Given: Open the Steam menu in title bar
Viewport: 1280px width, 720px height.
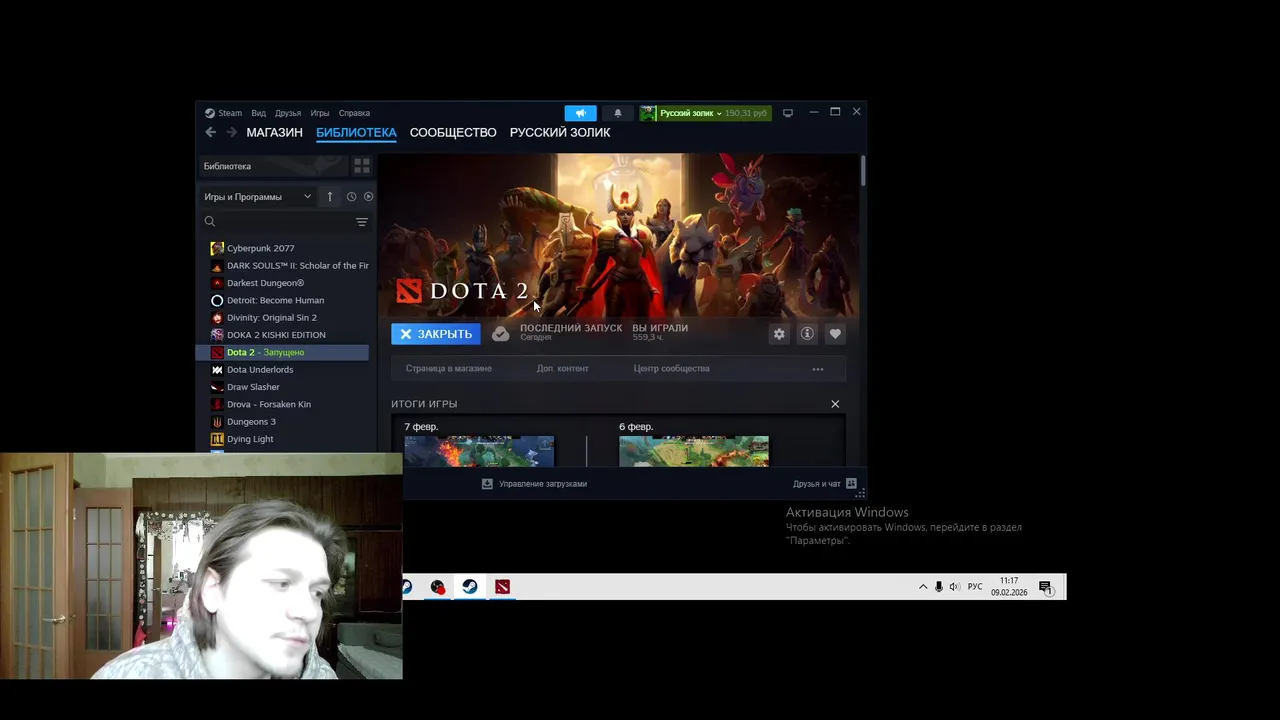Looking at the screenshot, I should click(x=223, y=113).
